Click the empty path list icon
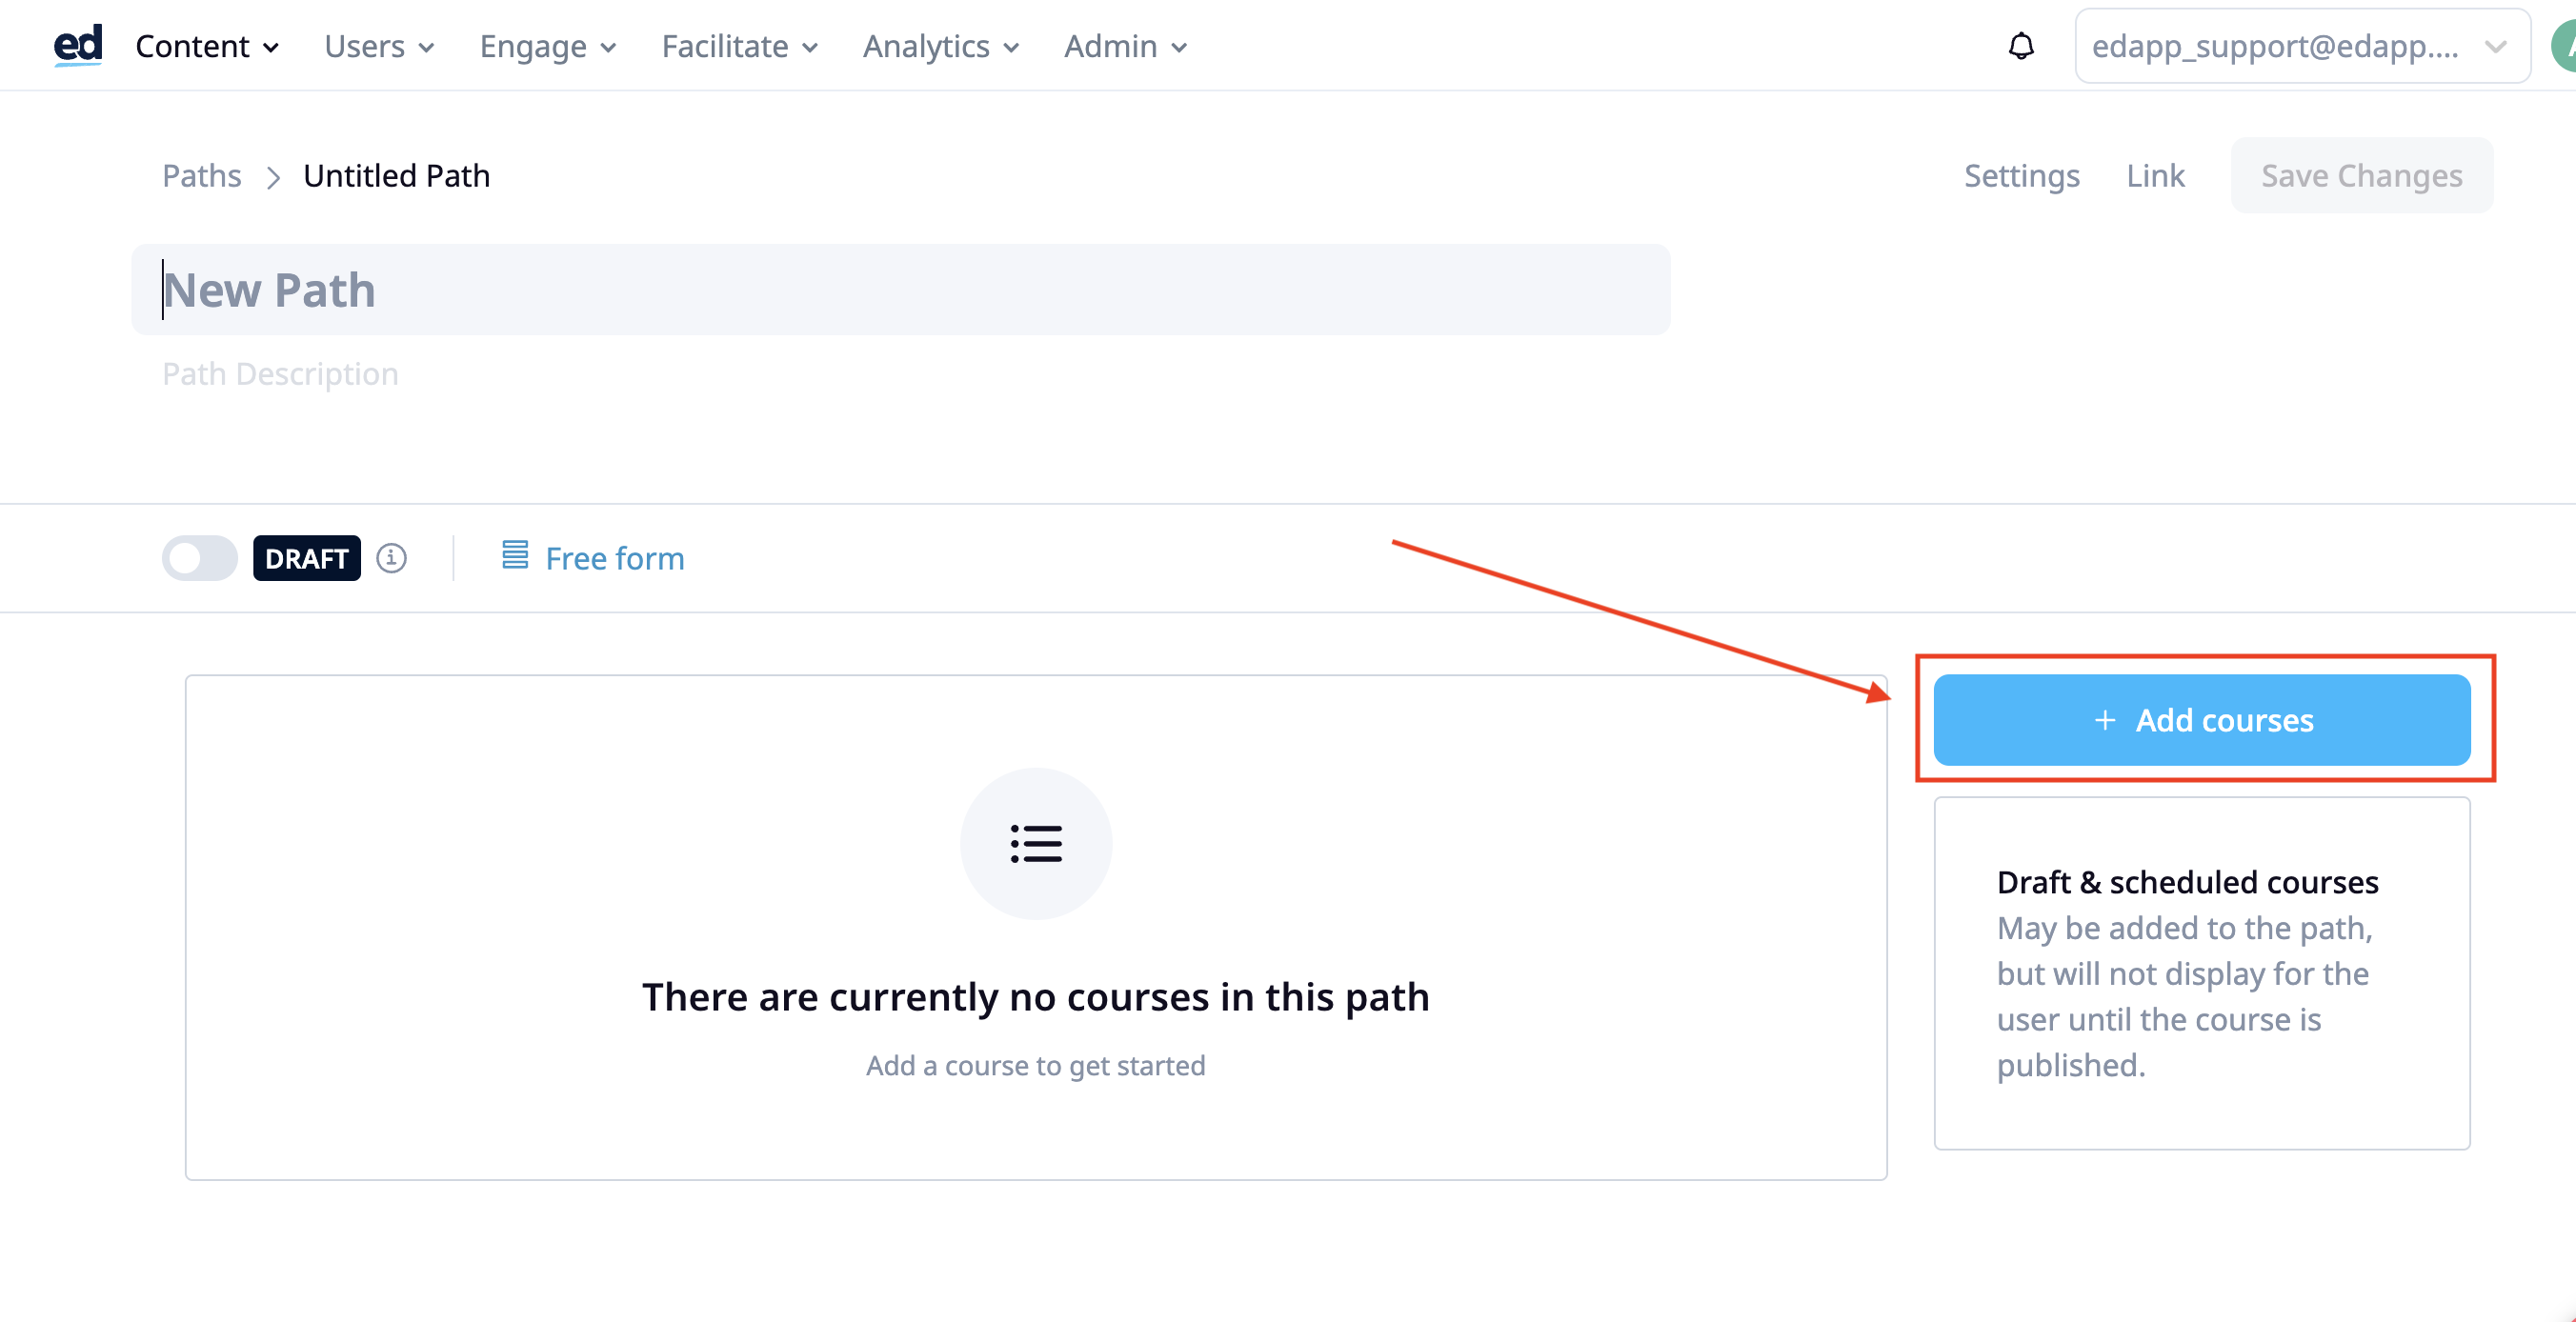The image size is (2576, 1322). (x=1036, y=843)
